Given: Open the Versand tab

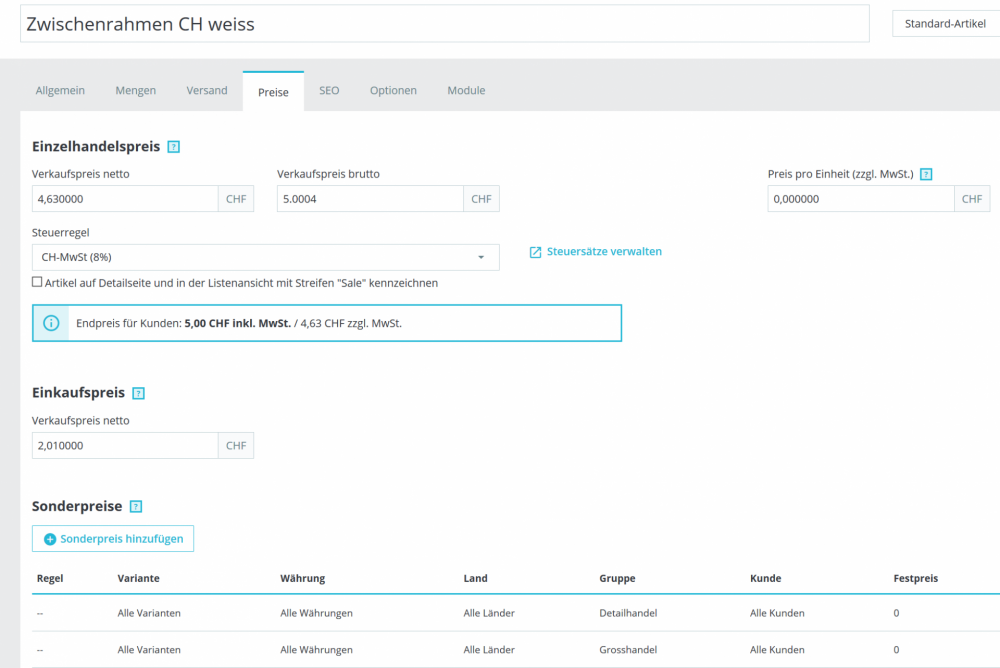Looking at the screenshot, I should (207, 91).
